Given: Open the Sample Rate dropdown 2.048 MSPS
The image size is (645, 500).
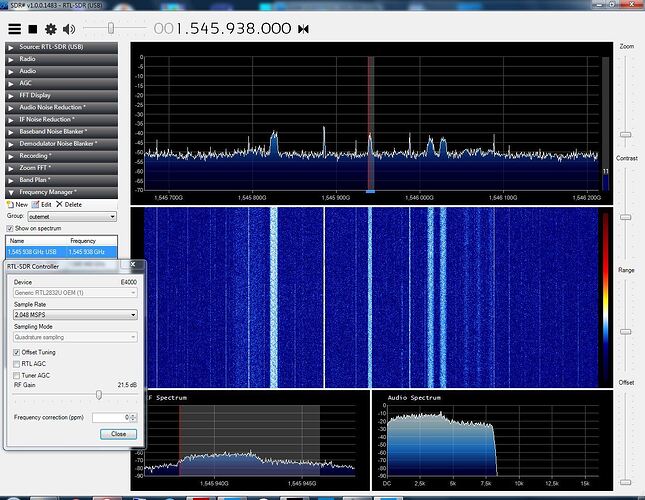Looking at the screenshot, I should [x=75, y=315].
